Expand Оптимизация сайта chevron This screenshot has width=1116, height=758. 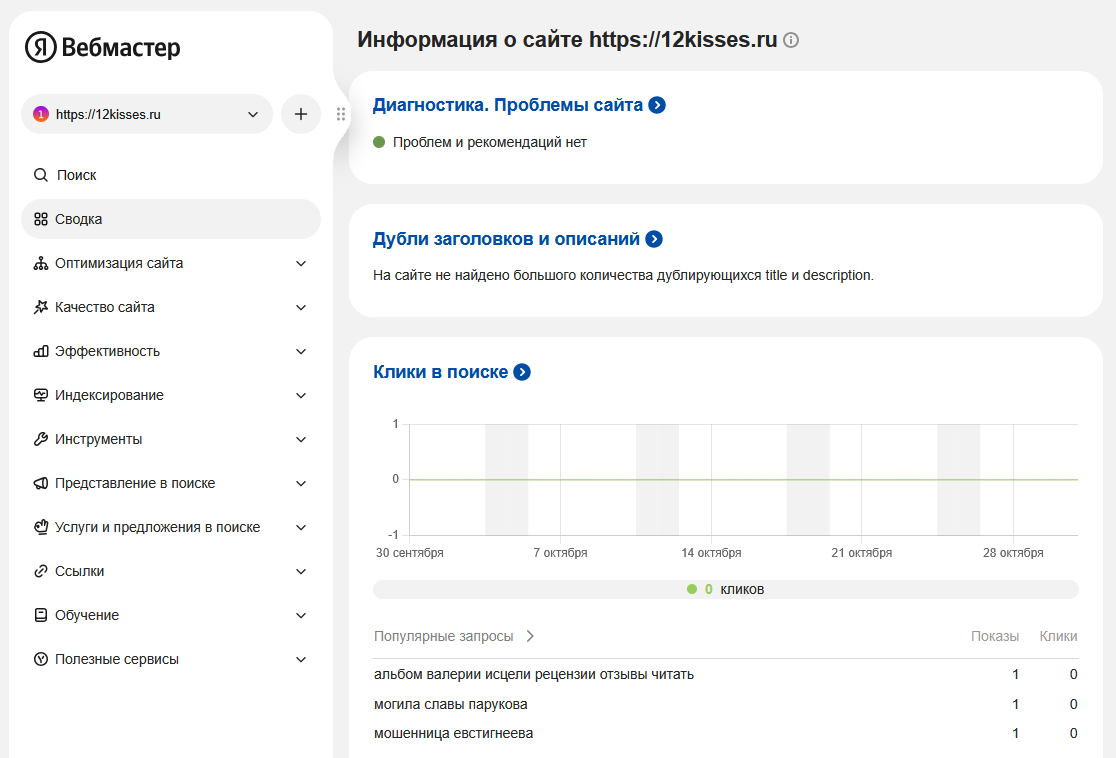[301, 263]
